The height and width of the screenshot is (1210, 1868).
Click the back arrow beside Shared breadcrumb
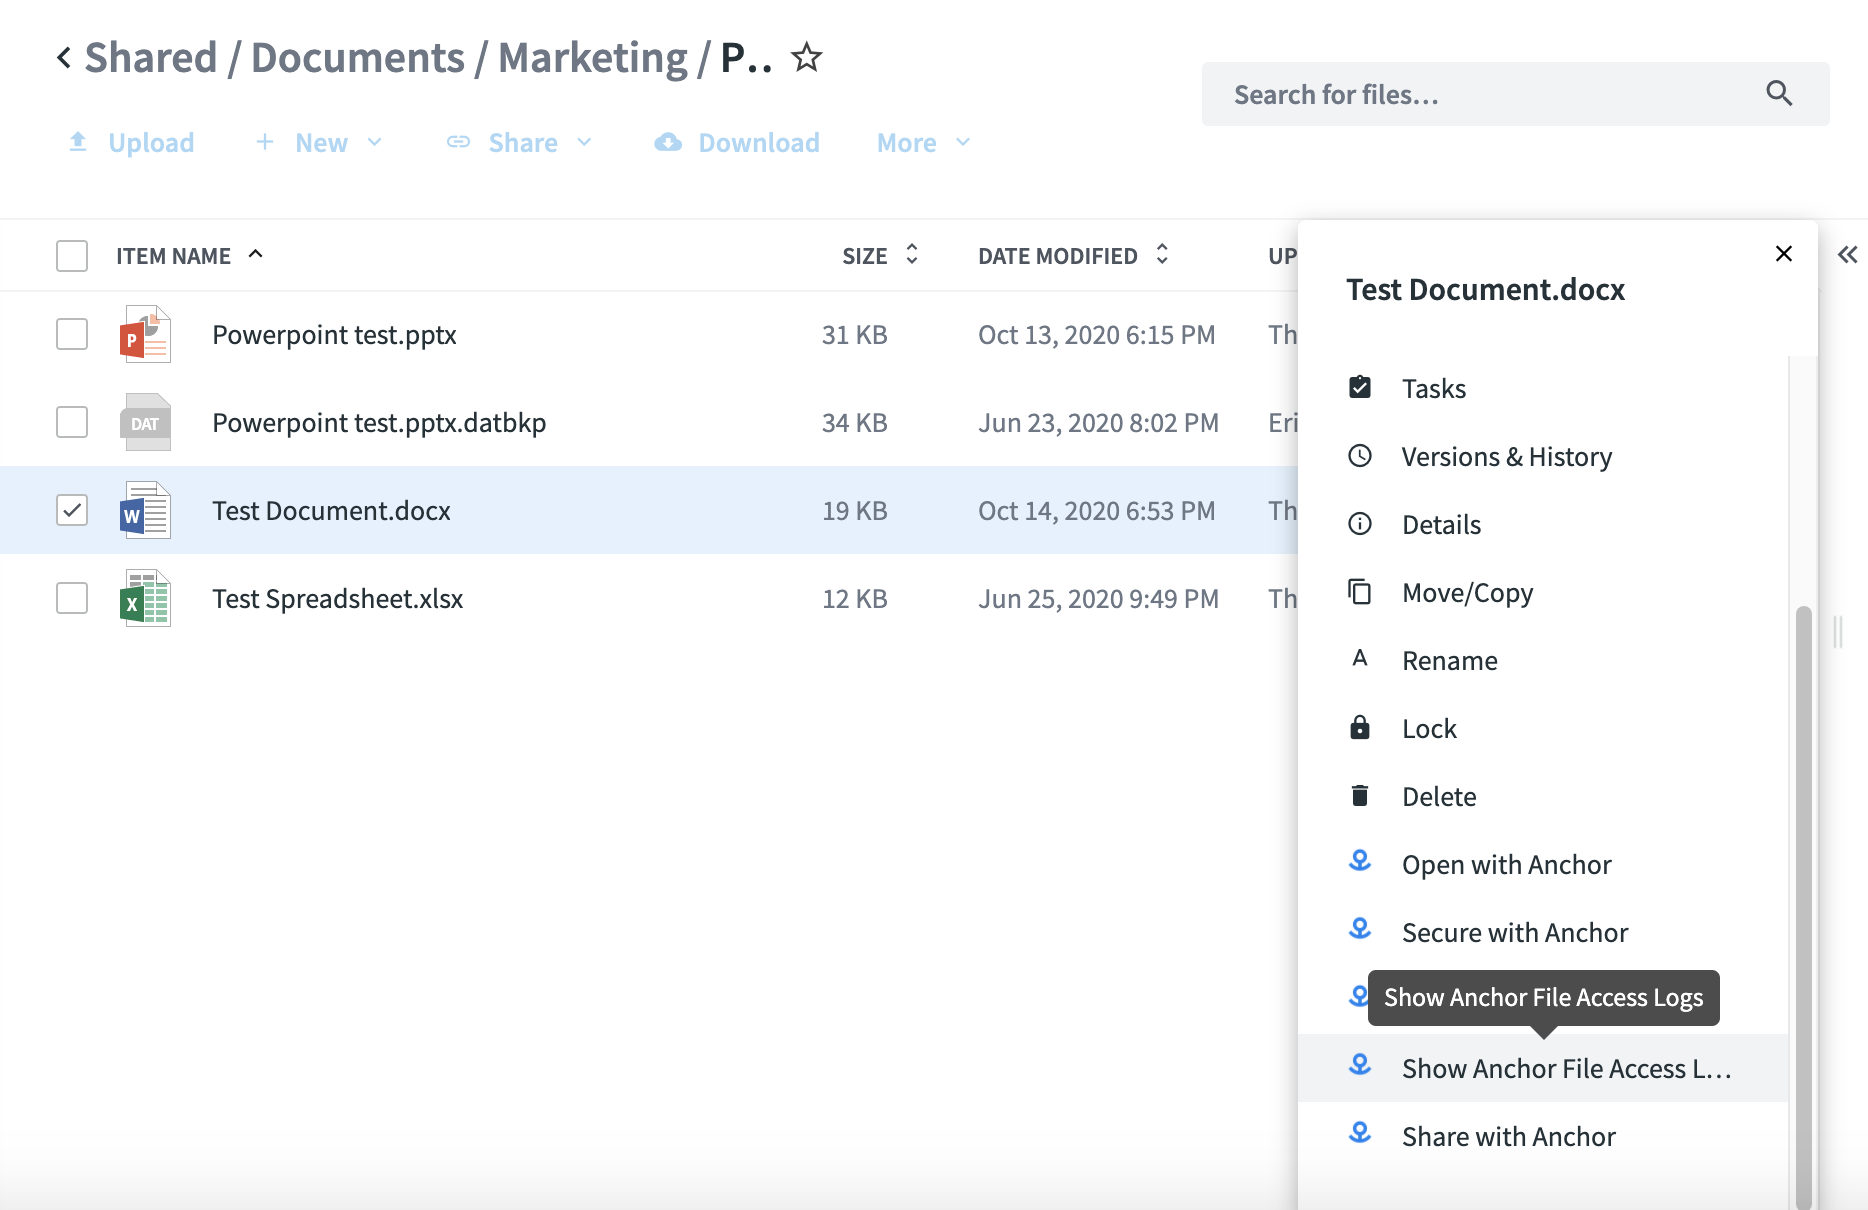(x=64, y=58)
